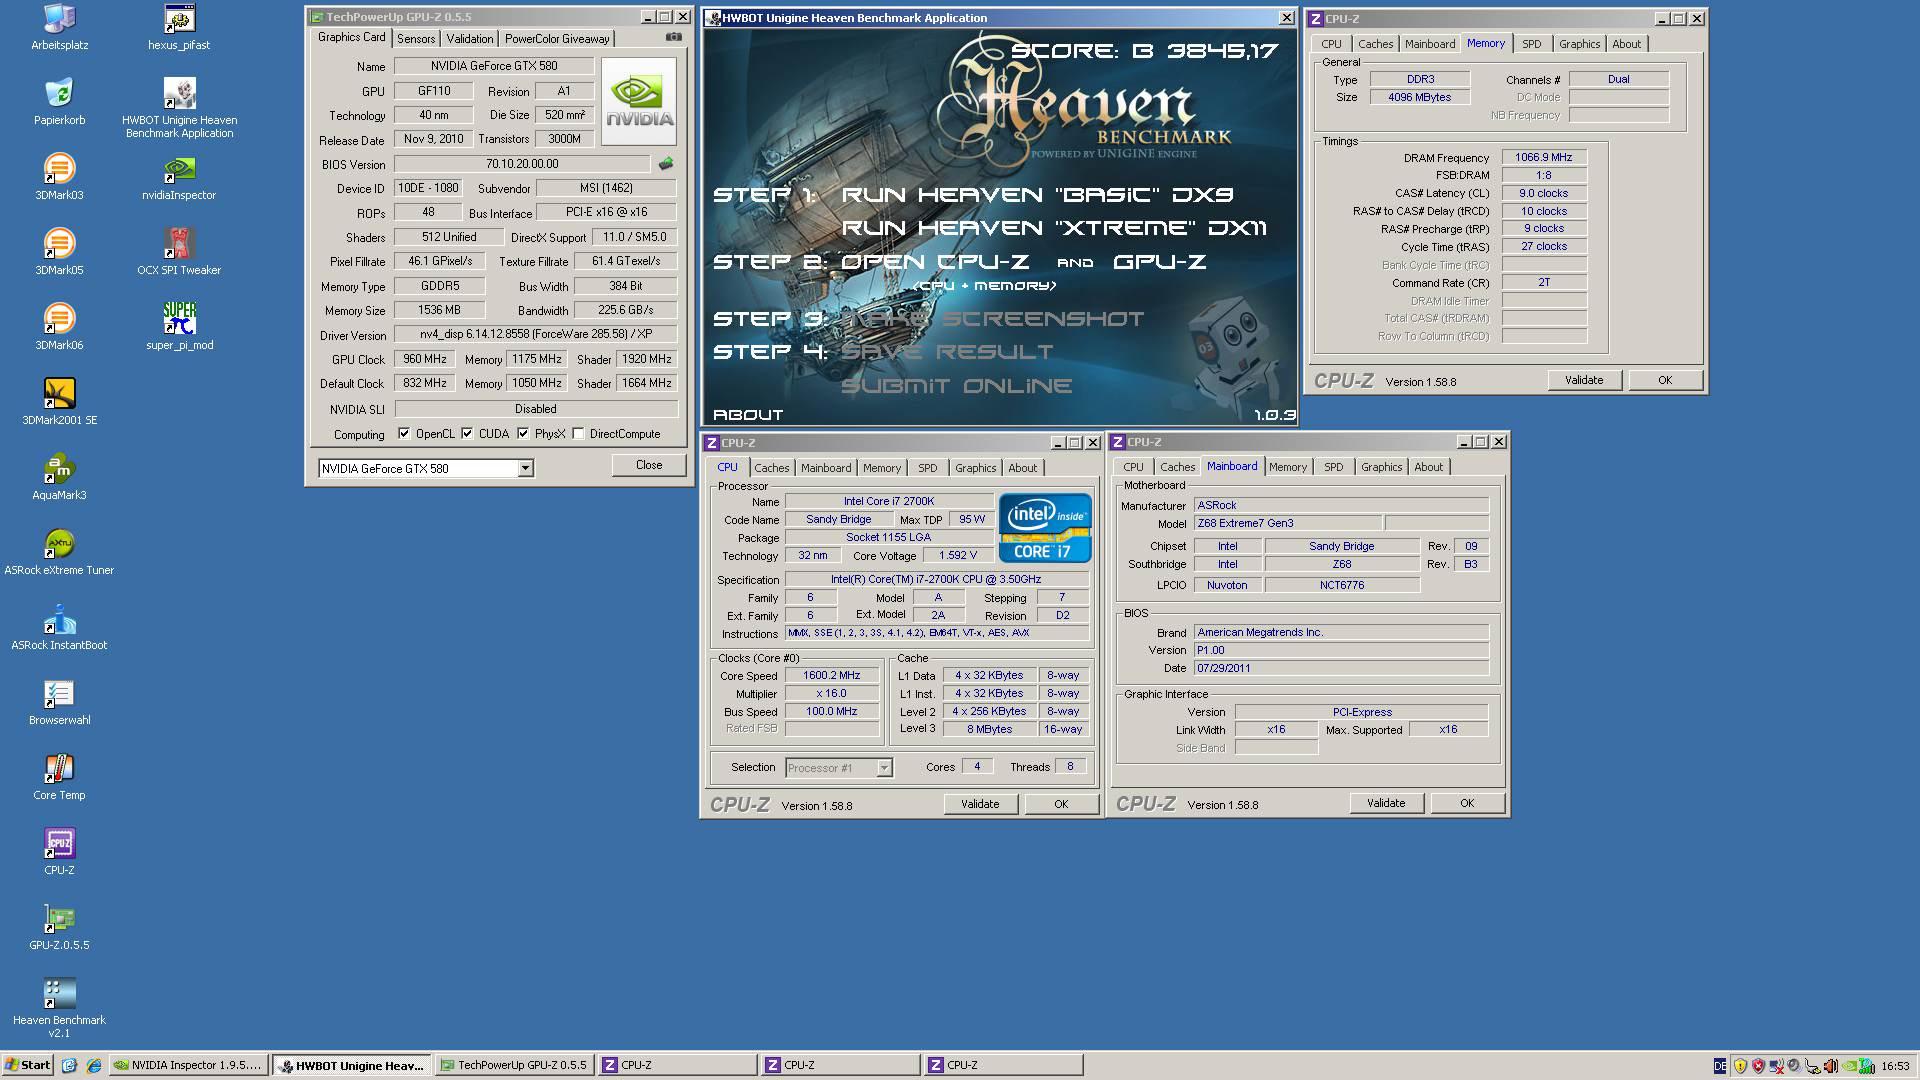This screenshot has width=1920, height=1080.
Task: Toggle the OpenCL checkbox in GPU-Z
Action: click(404, 433)
